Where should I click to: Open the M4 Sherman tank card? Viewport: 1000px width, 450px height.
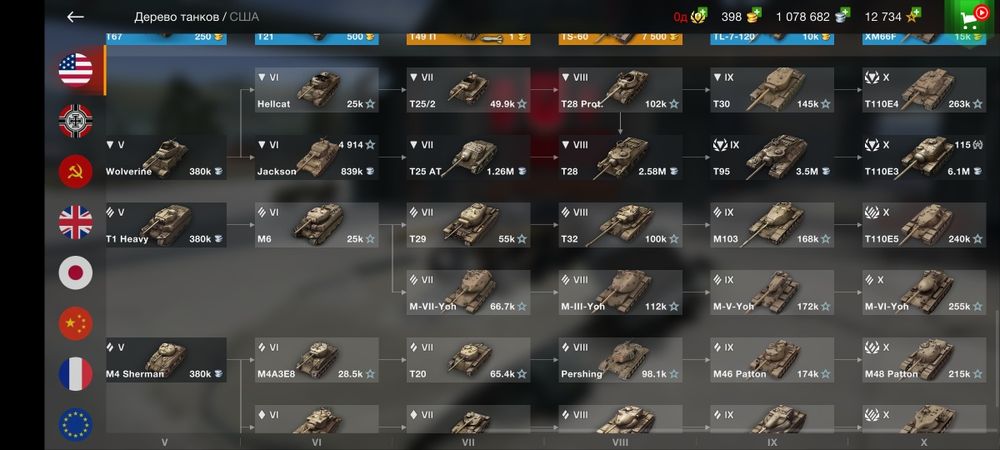166,360
